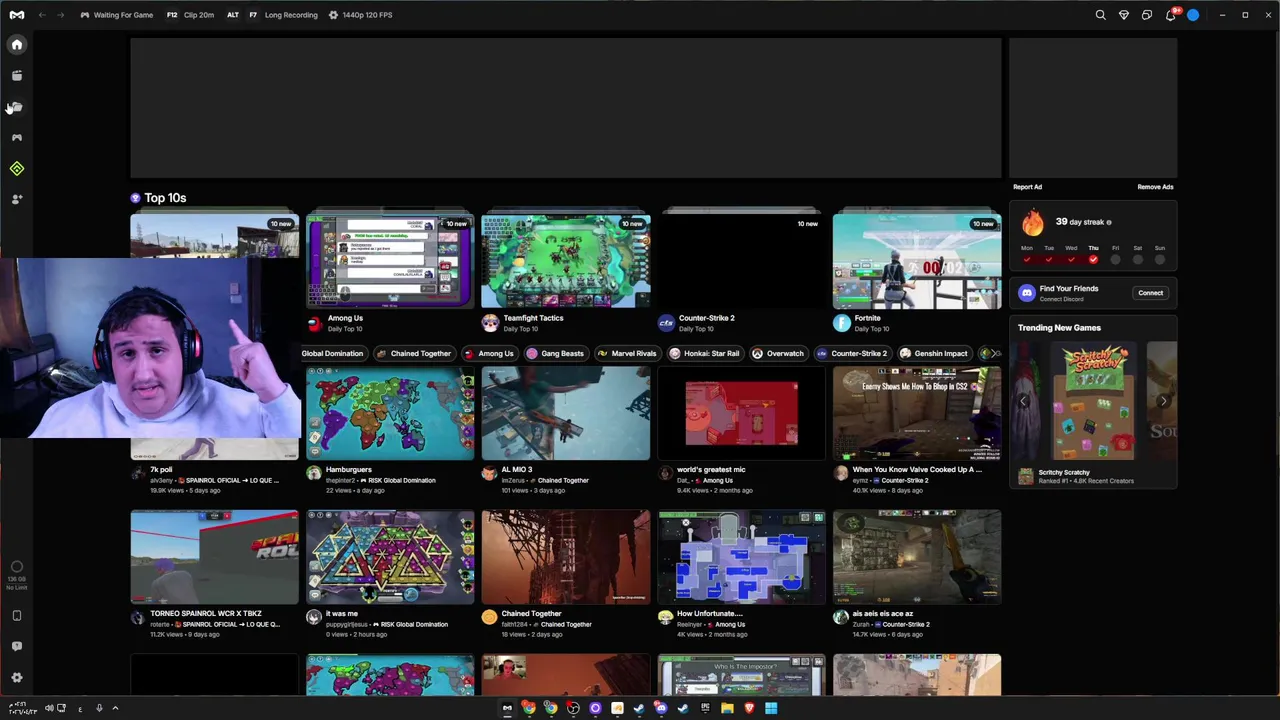
Task: Click the F12 Clip 20m hotkey
Action: tap(190, 15)
